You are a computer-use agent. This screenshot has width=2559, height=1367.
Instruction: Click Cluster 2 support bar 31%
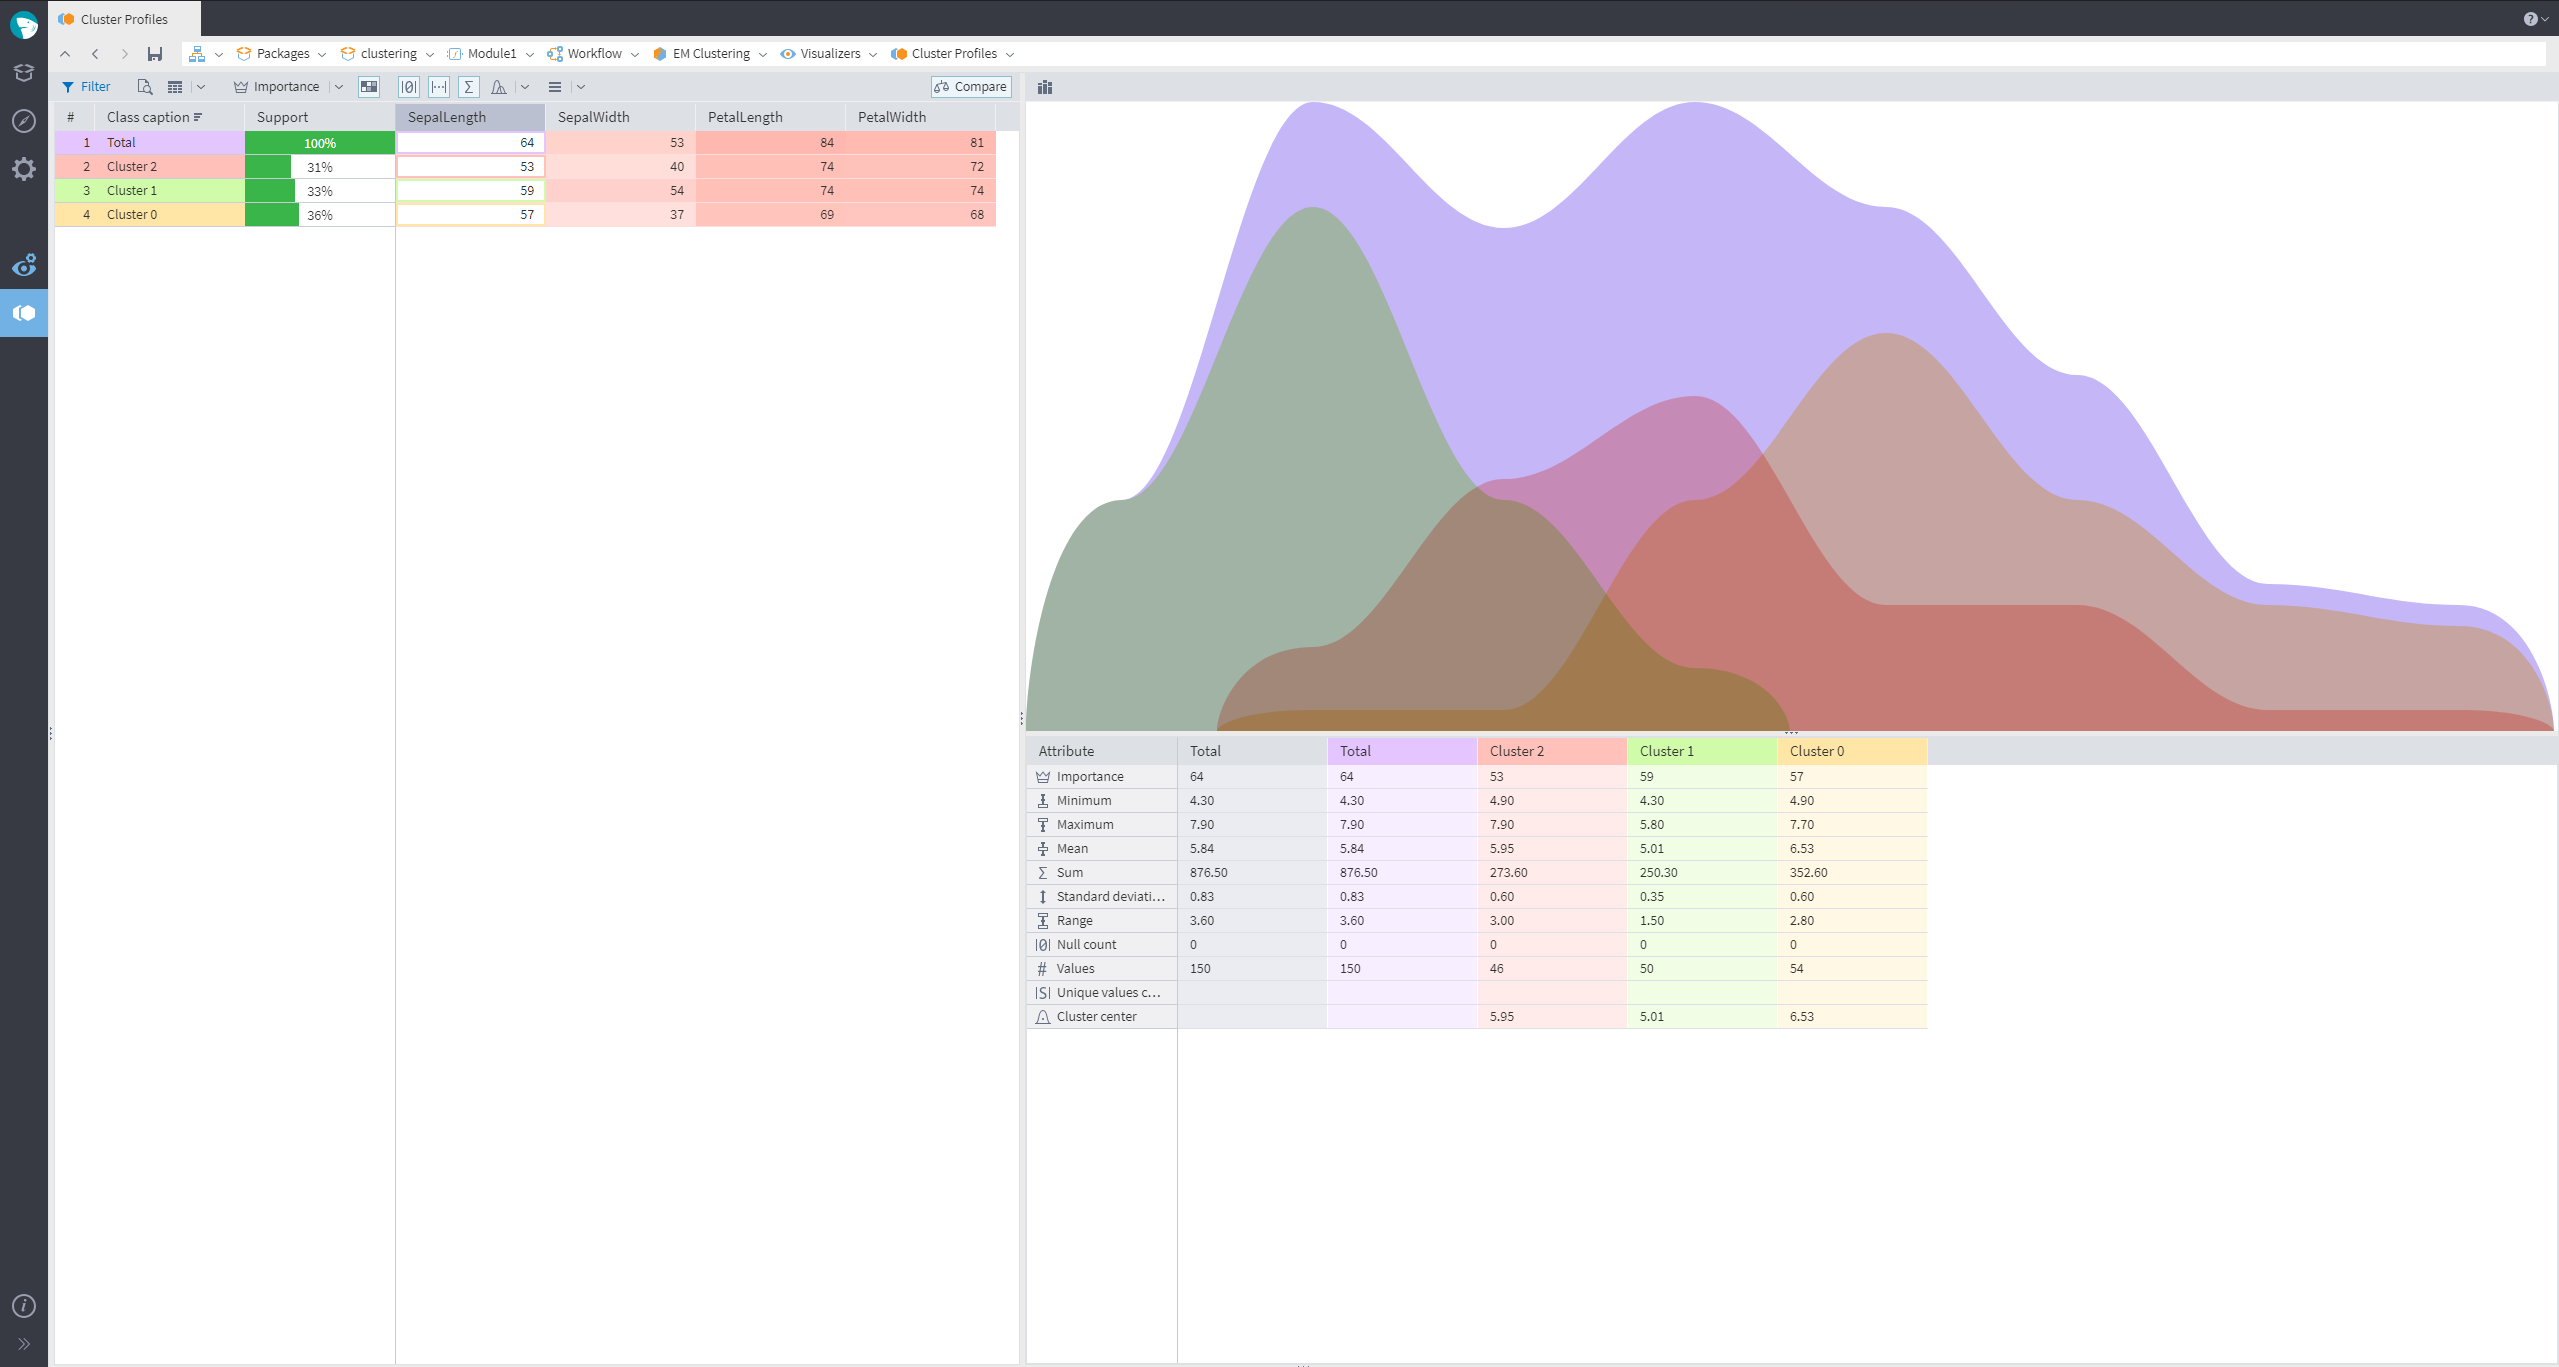tap(320, 167)
